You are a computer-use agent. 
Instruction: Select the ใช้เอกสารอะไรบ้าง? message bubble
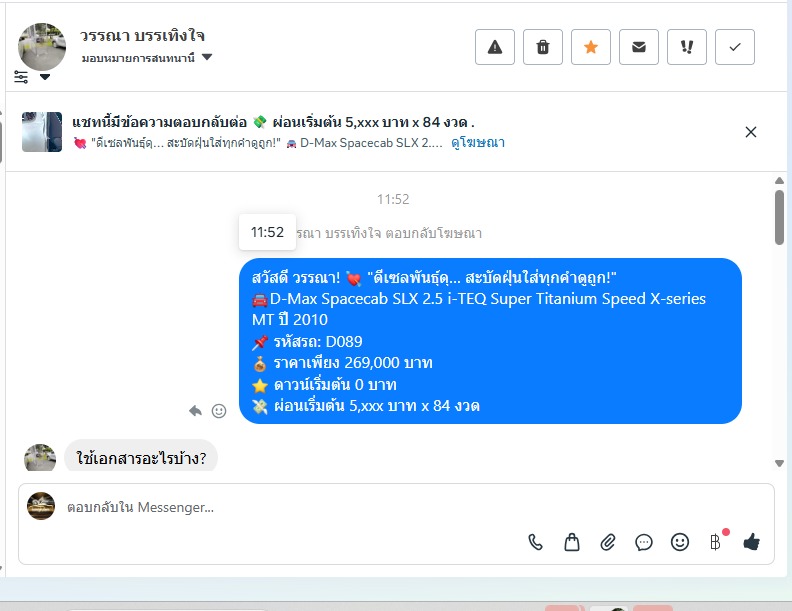pyautogui.click(x=141, y=457)
